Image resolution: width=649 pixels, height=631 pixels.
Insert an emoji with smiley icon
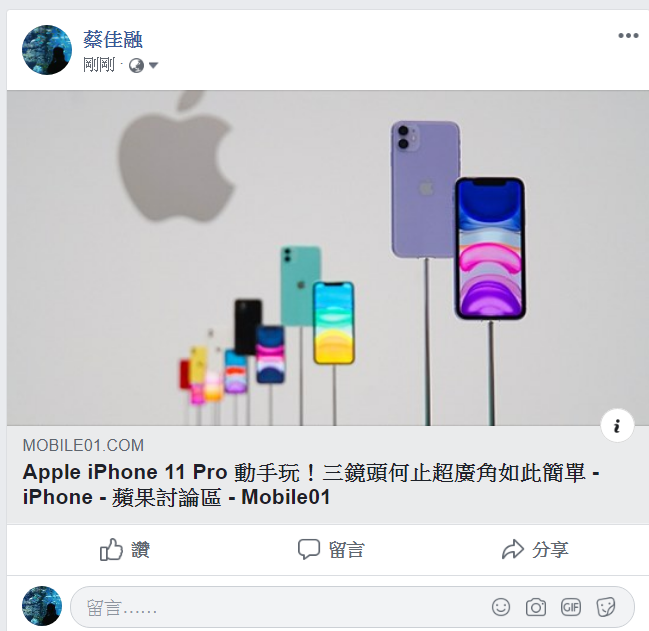click(x=501, y=607)
